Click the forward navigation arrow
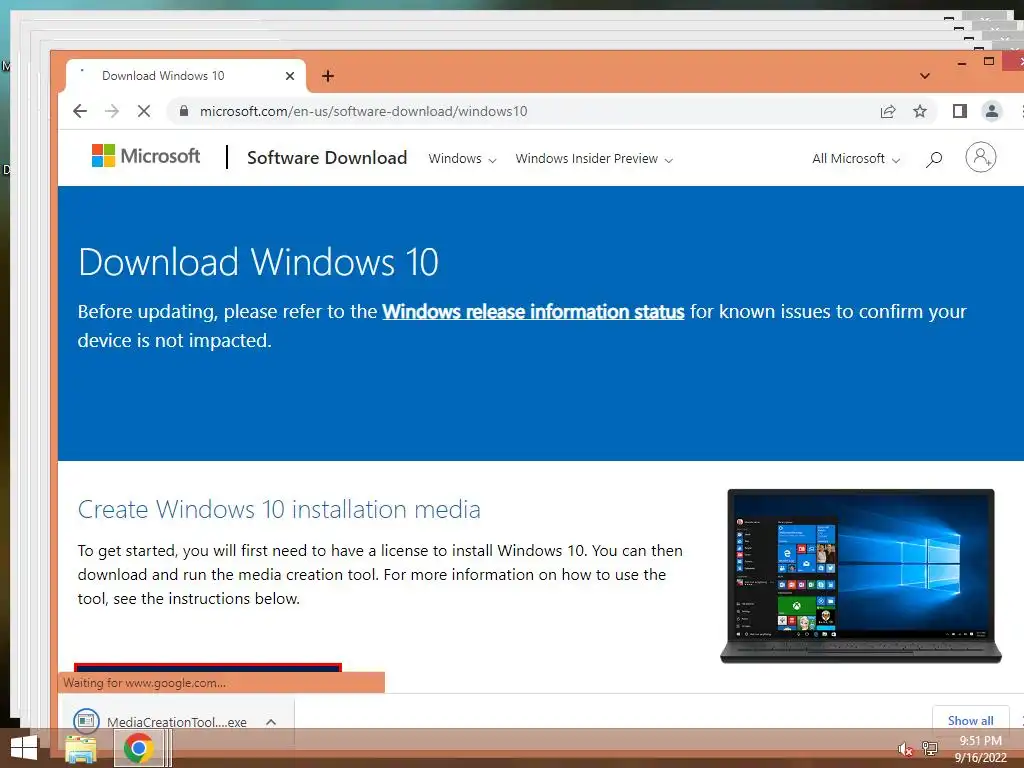The width and height of the screenshot is (1024, 768). click(112, 111)
